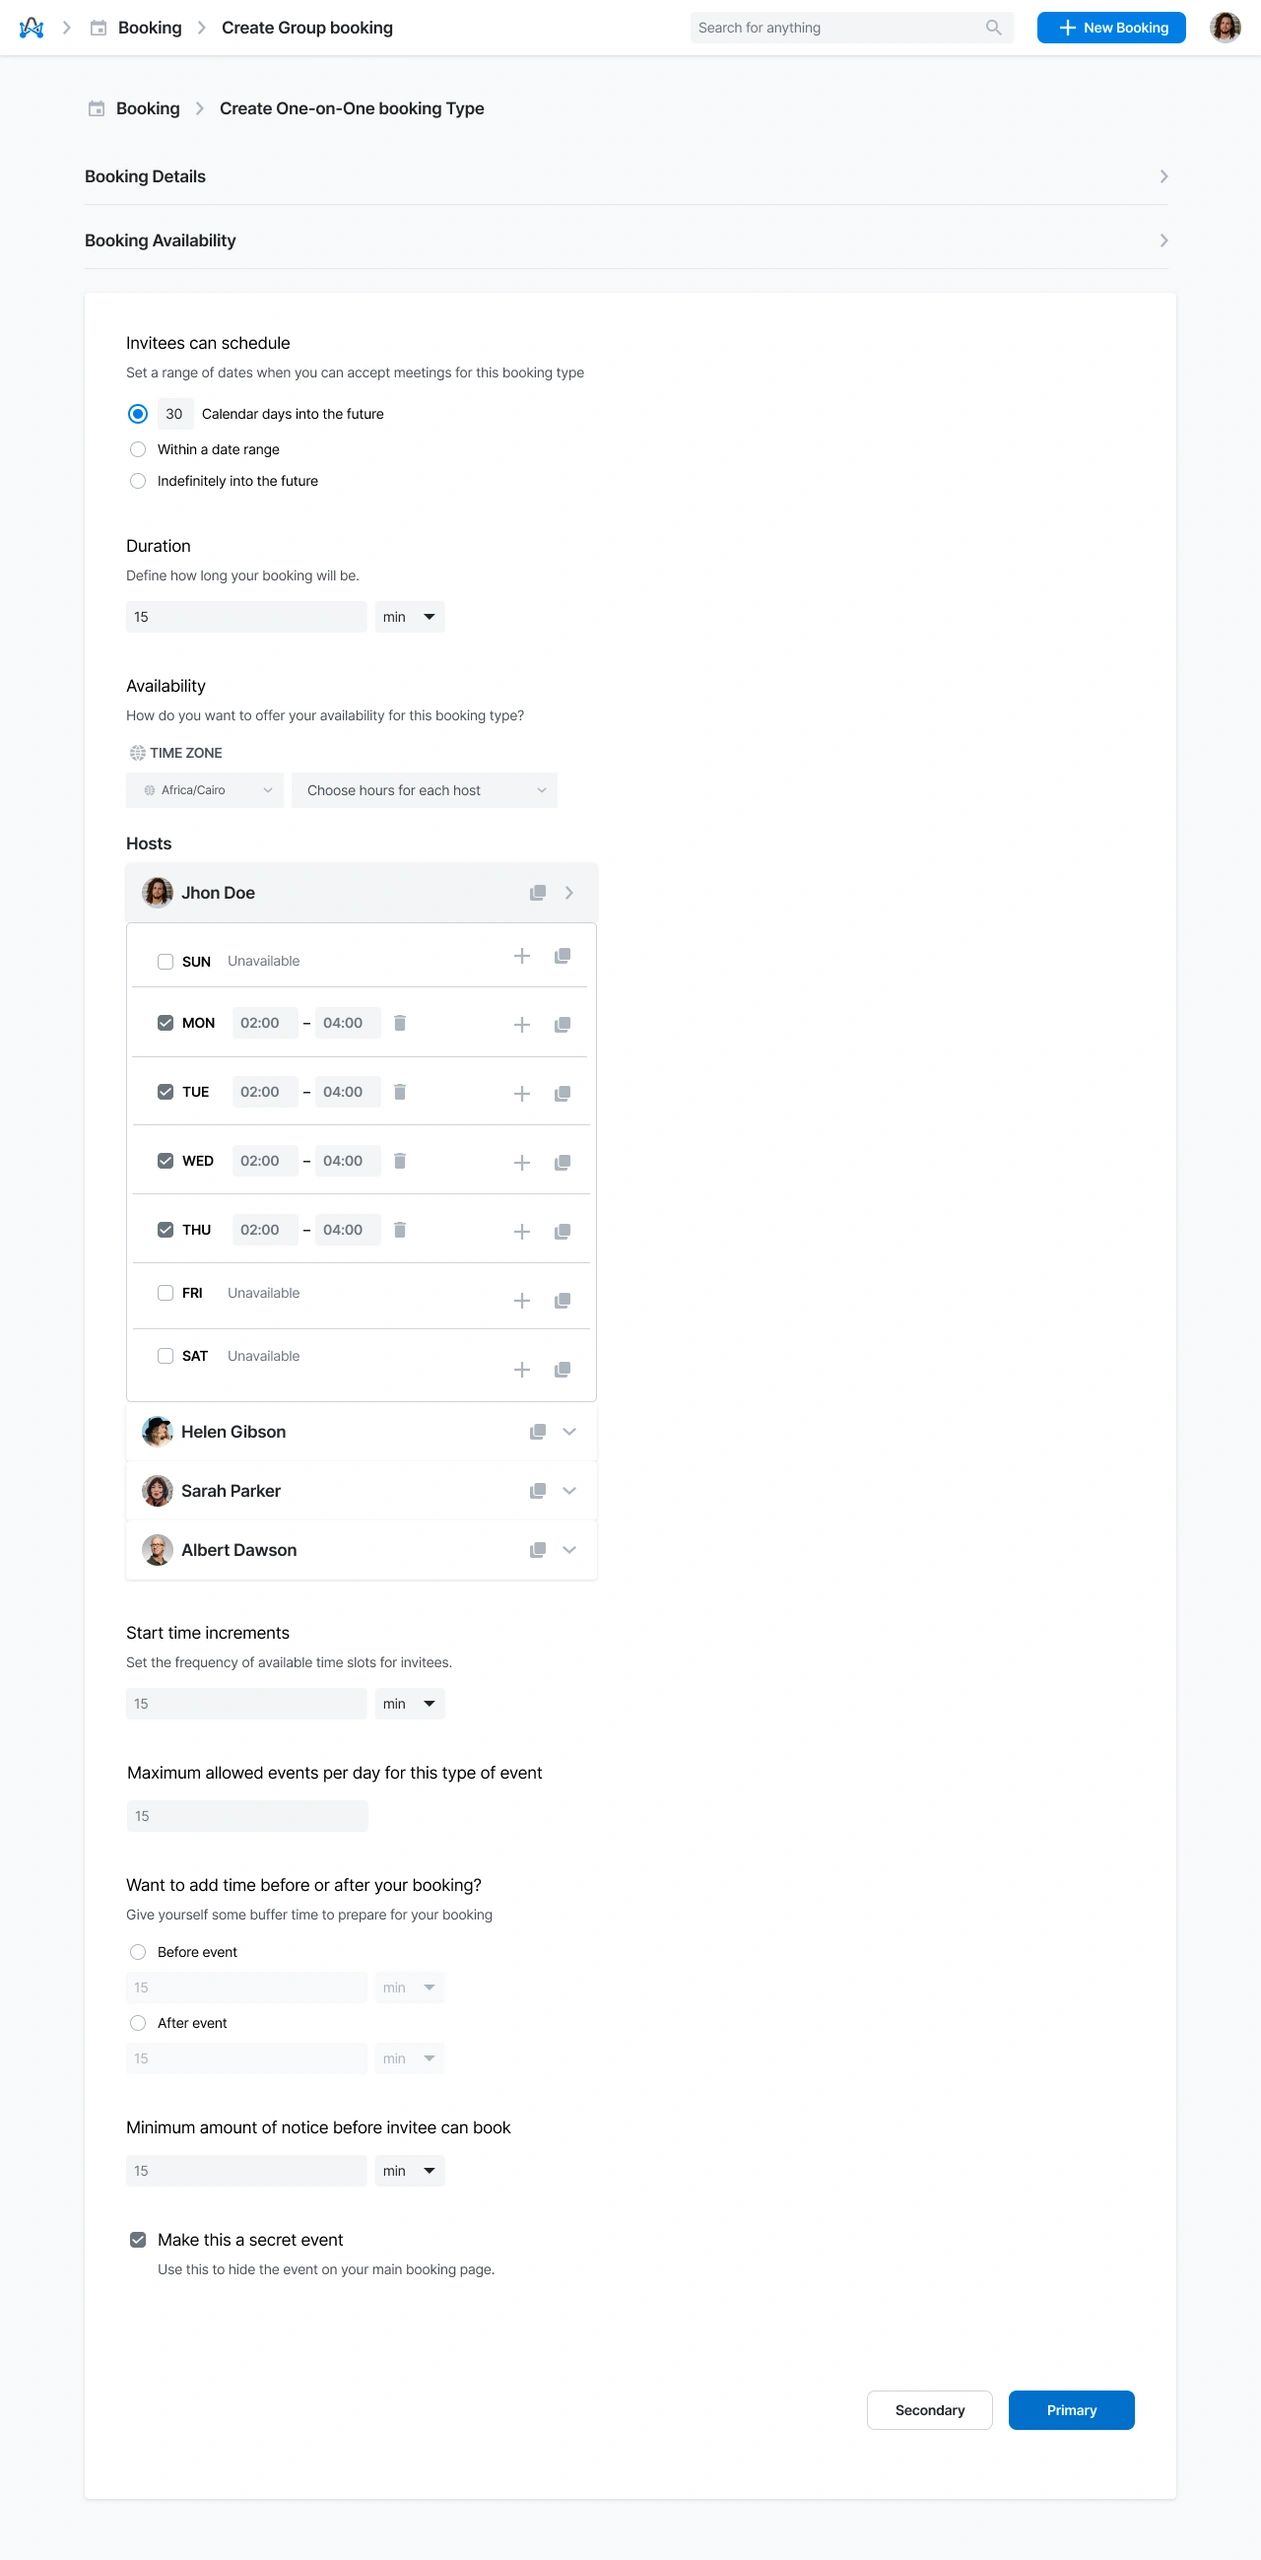1261x2560 pixels.
Task: Open the Africa/Cairo time zone dropdown
Action: [x=205, y=790]
